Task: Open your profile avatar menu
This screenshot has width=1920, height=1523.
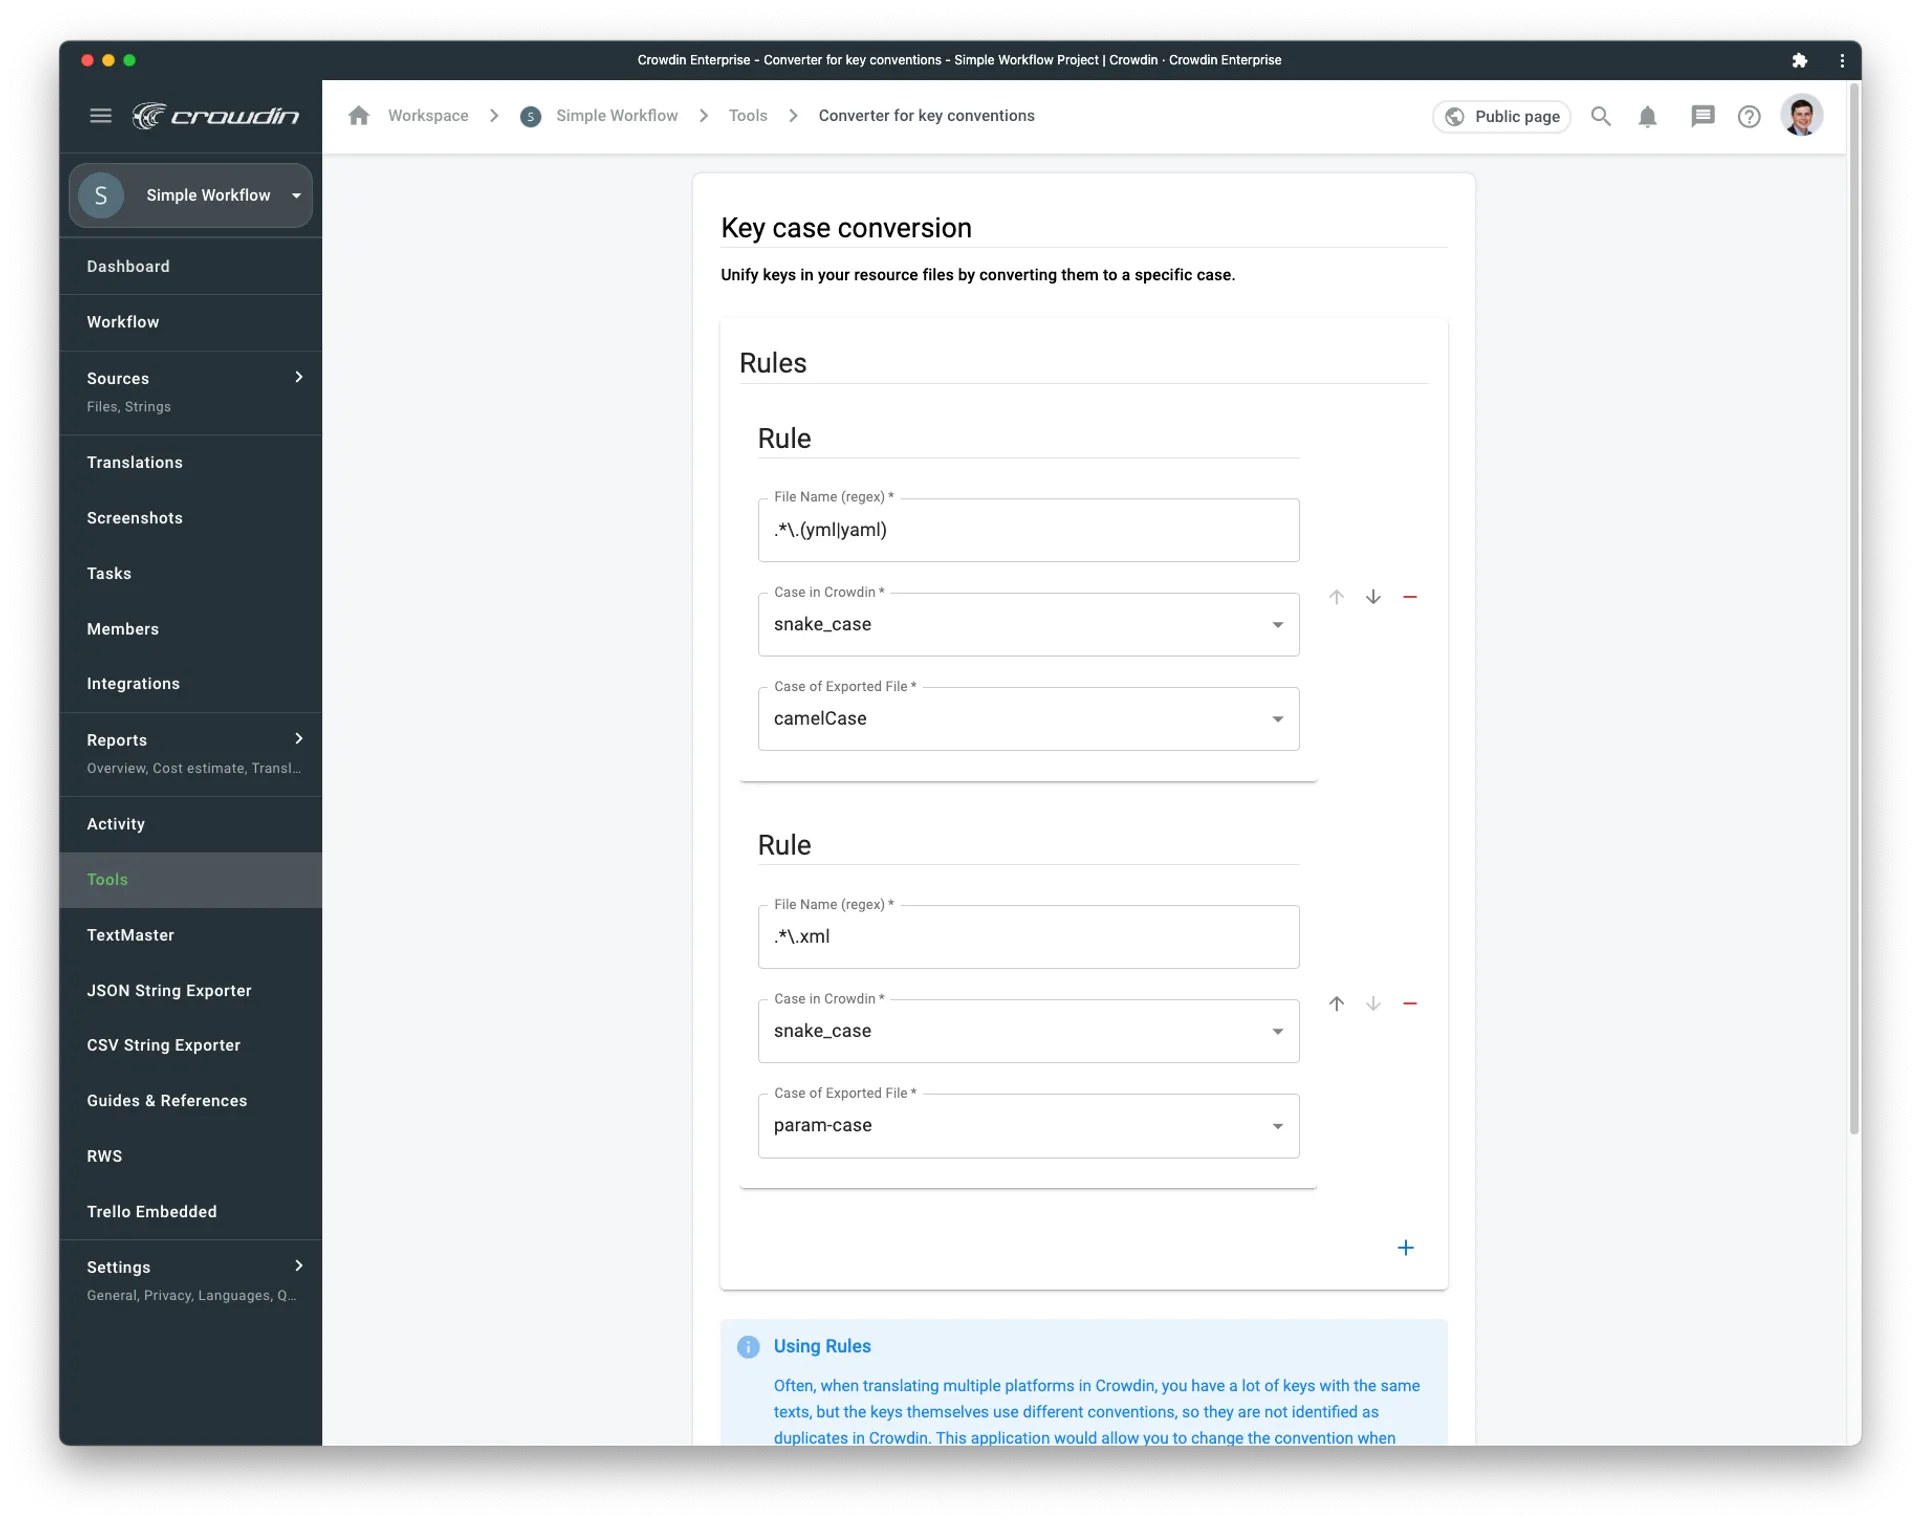Action: (x=1802, y=116)
